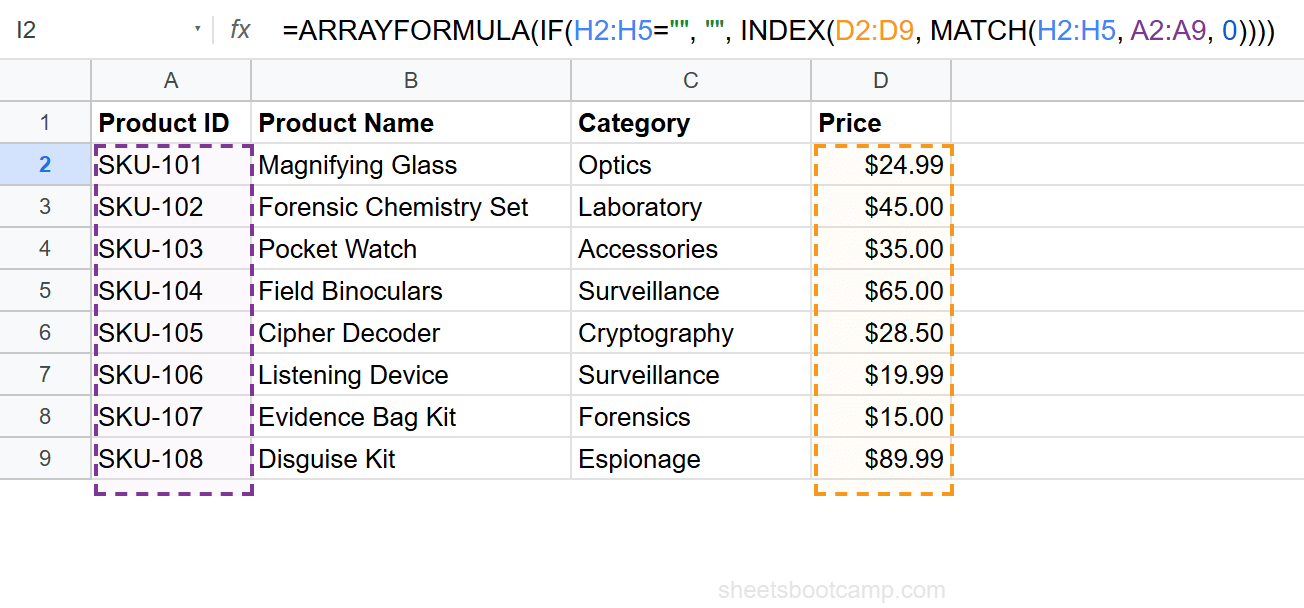Click the Product ID header cell
The height and width of the screenshot is (608, 1304).
(x=171, y=122)
